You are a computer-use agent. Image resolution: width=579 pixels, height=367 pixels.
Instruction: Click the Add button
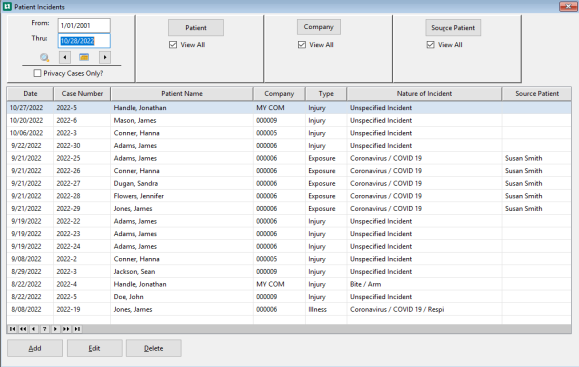pyautogui.click(x=35, y=348)
